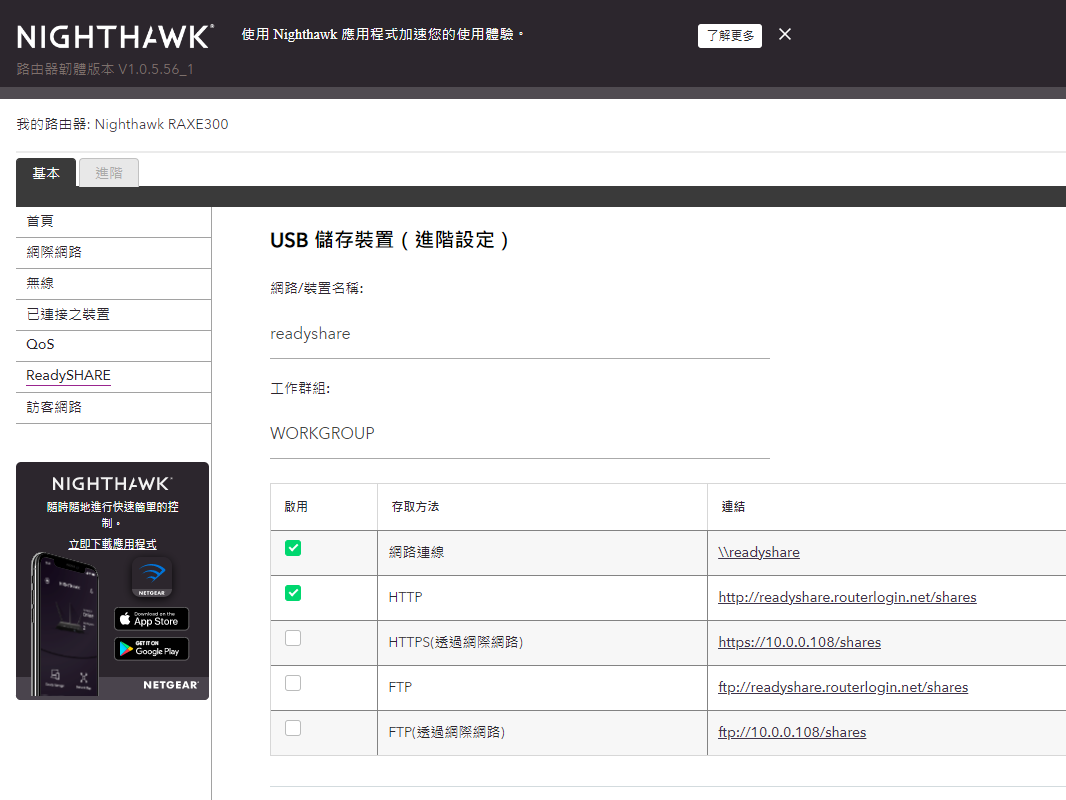Open the ftp://readyshare.routerlogin.net/shares link
Screen dimensions: 1066x800
843,687
